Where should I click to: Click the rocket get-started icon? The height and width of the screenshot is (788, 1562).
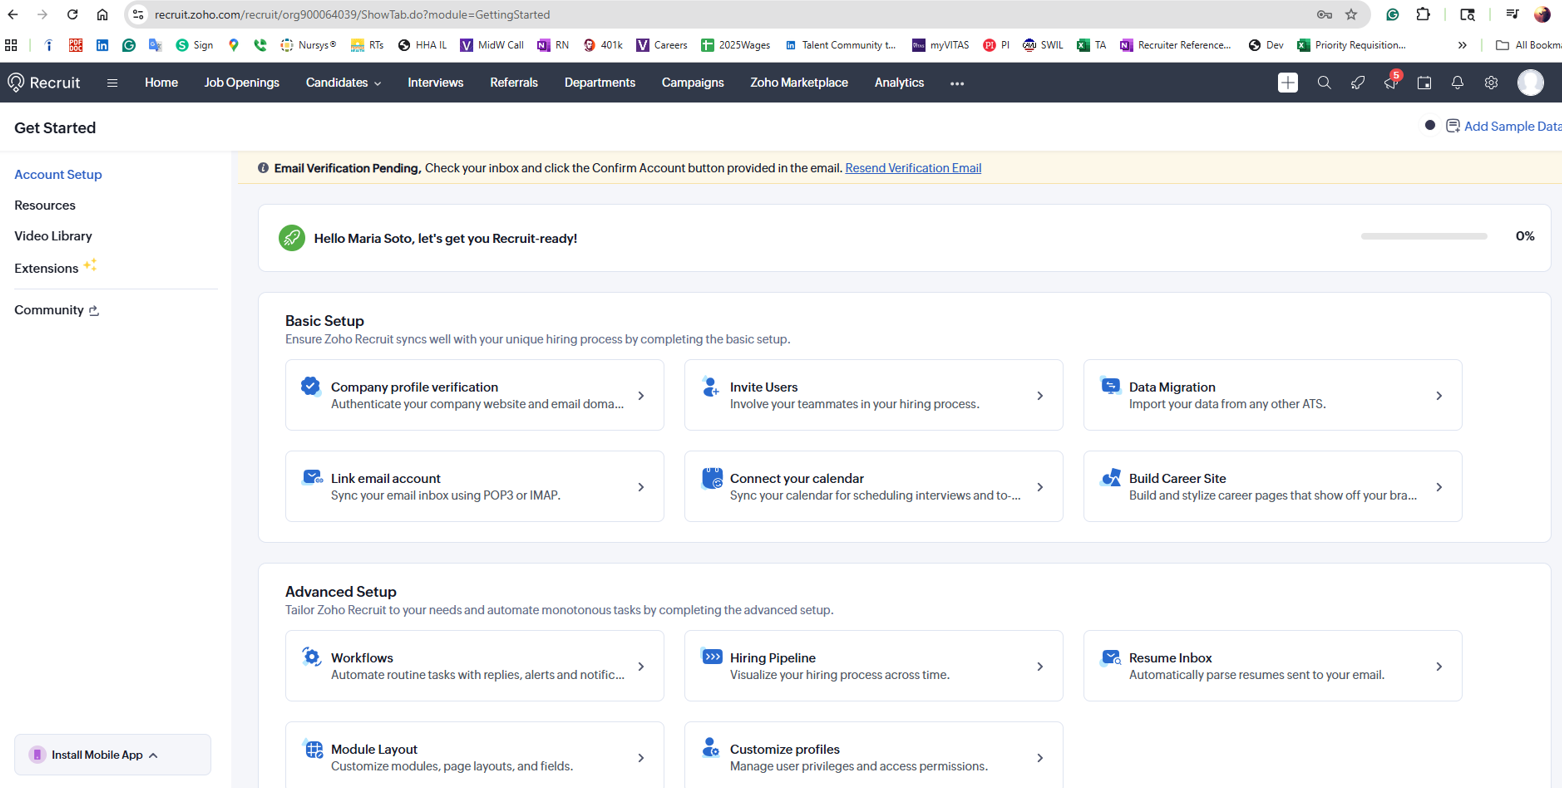click(1357, 83)
